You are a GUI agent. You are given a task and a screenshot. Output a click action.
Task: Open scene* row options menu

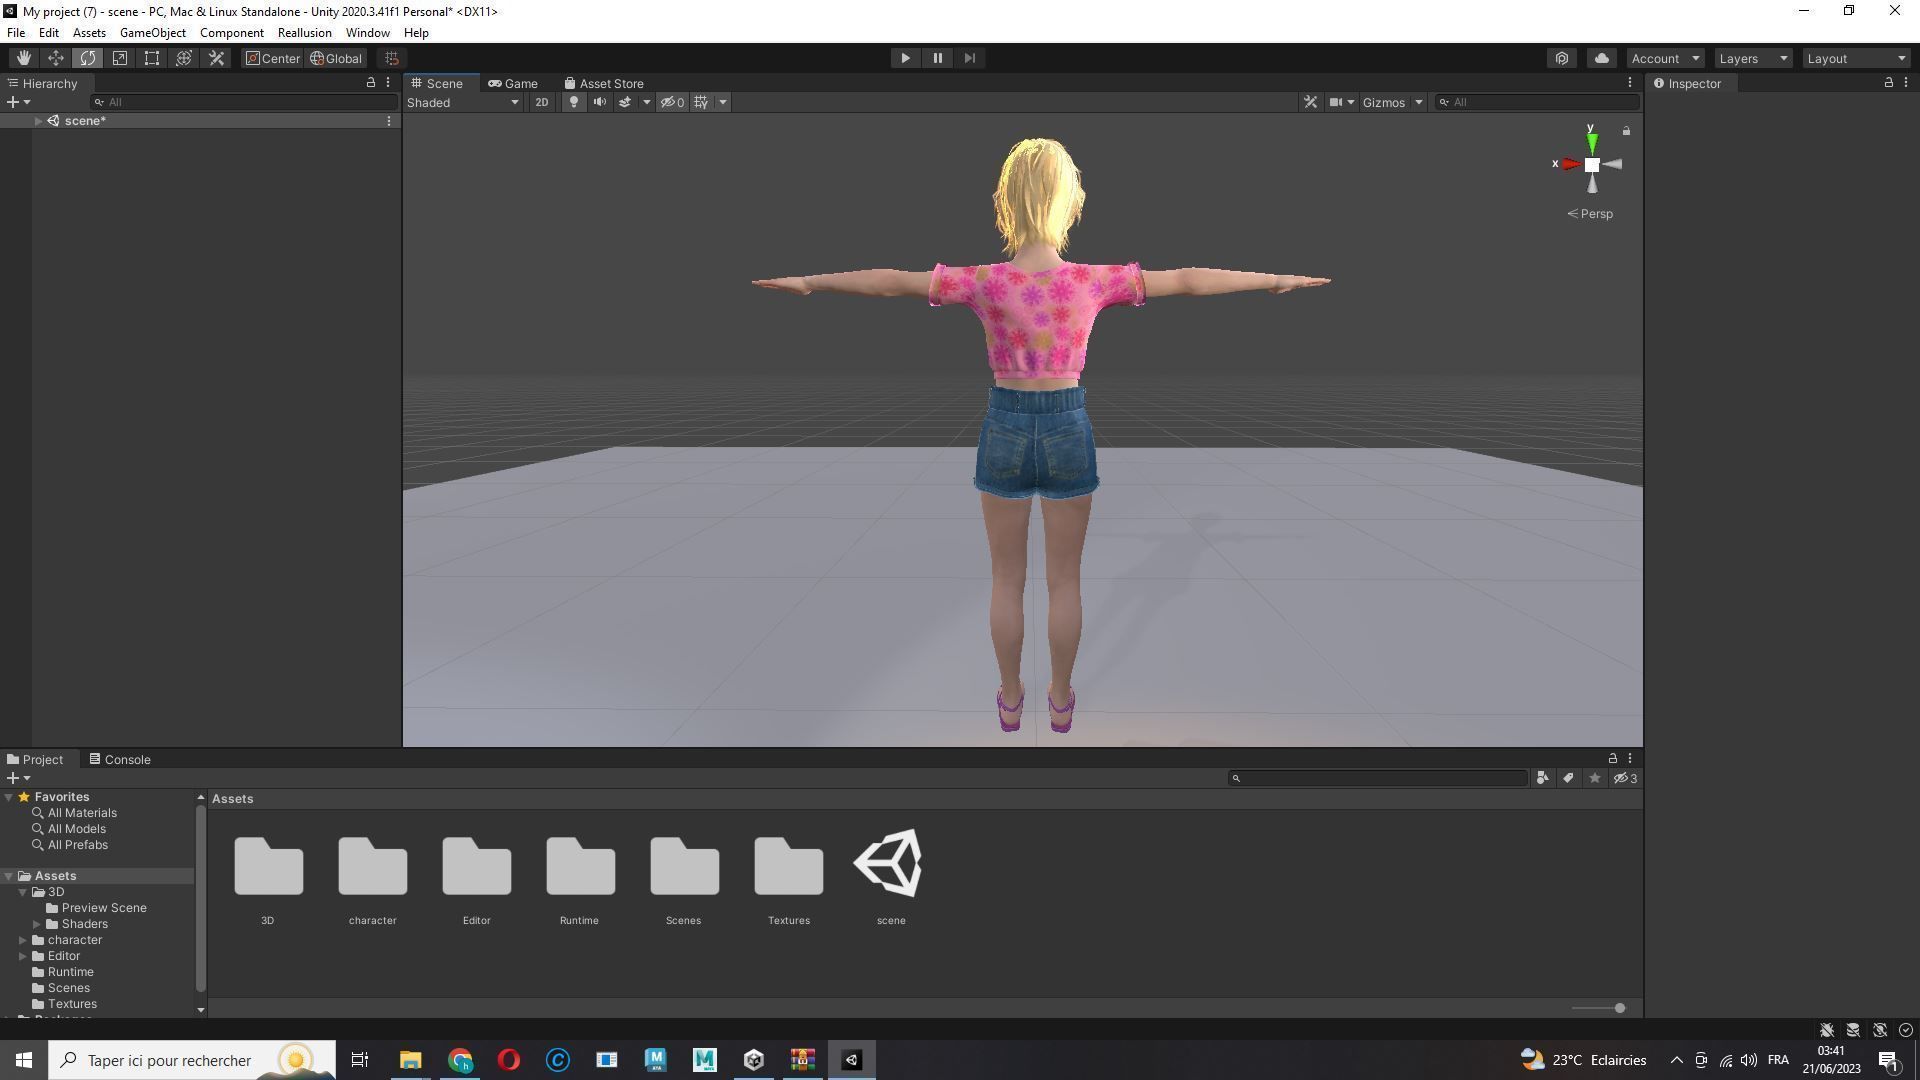point(389,121)
